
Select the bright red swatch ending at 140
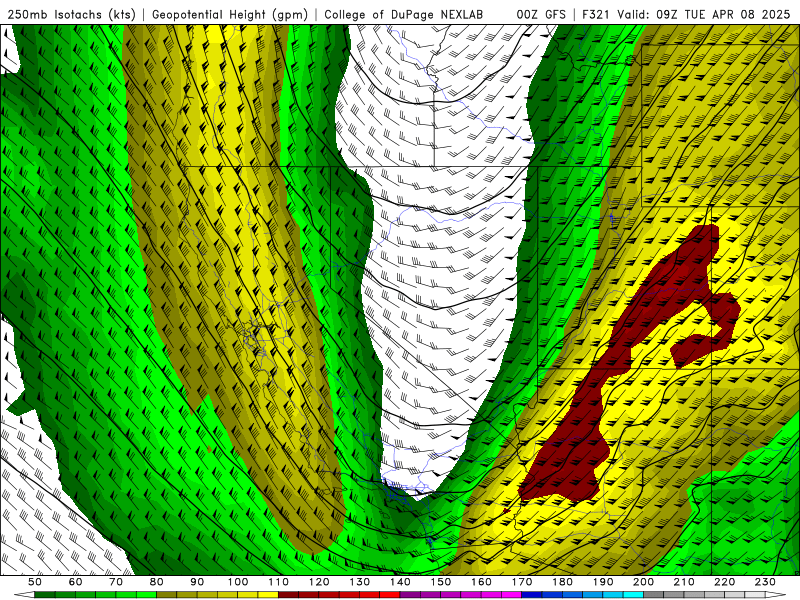(x=390, y=595)
